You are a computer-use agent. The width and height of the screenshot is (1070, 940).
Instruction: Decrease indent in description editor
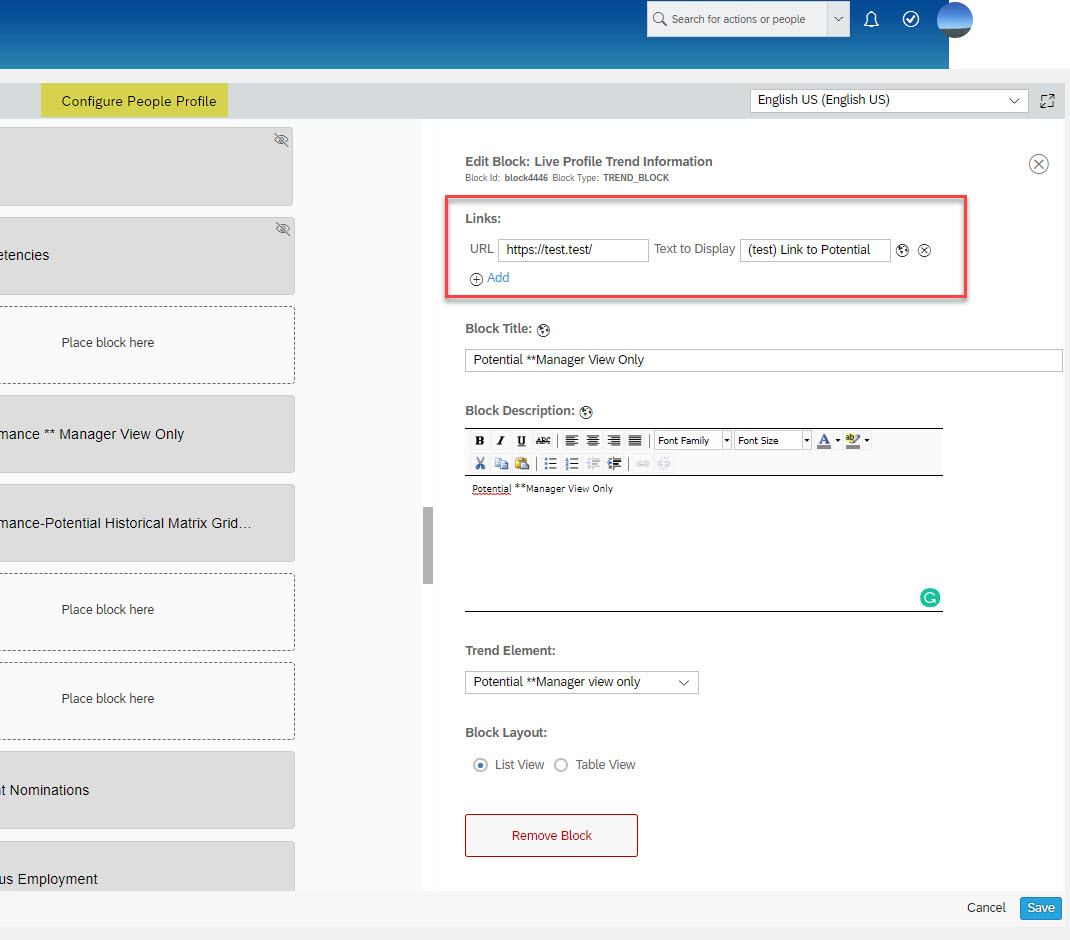point(593,464)
